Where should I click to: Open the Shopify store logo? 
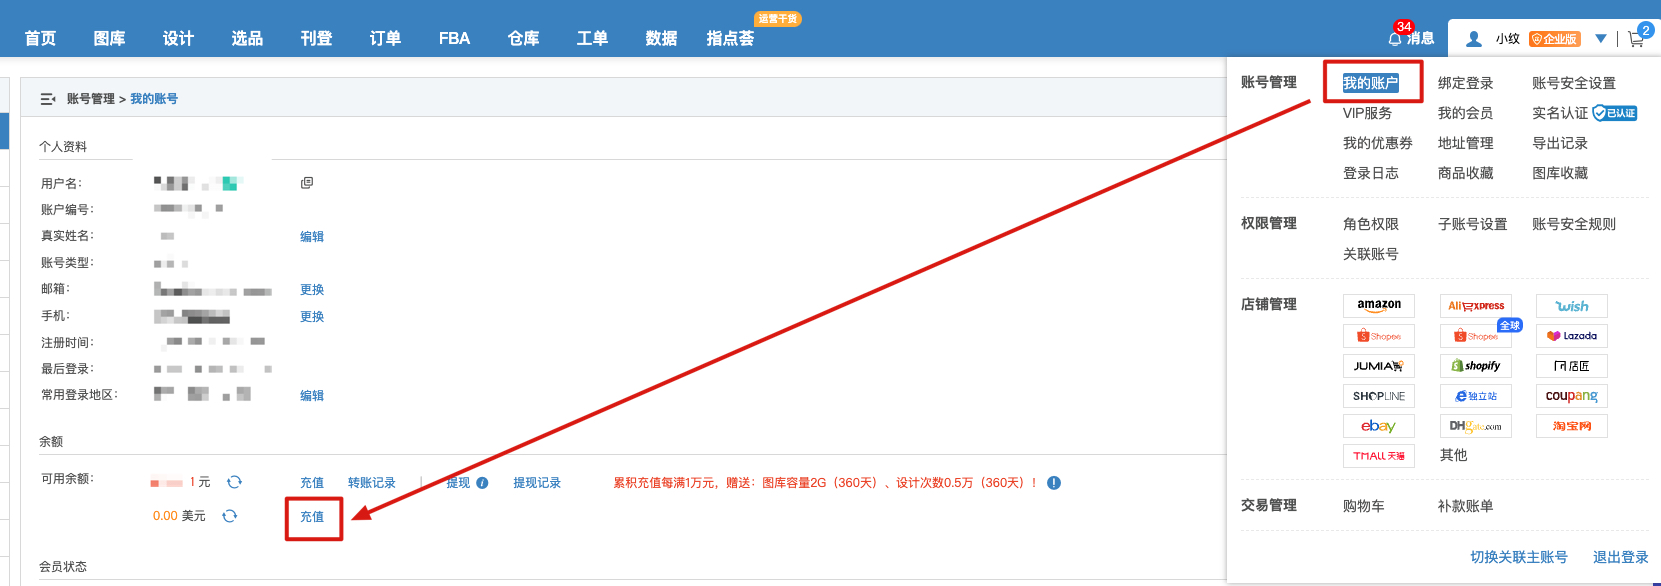tap(1476, 366)
